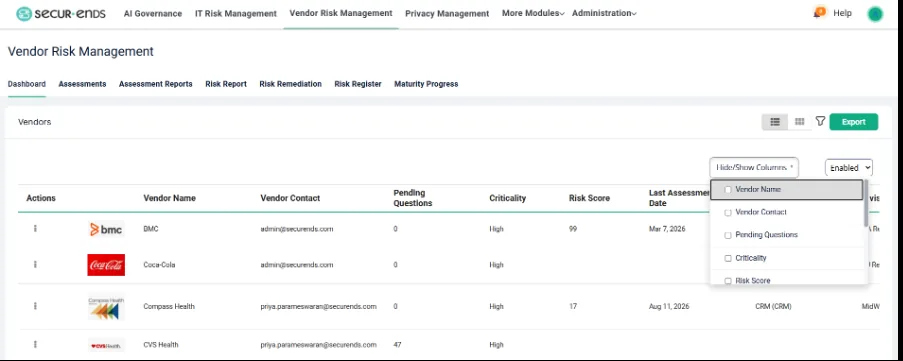
Task: Click the date Mar 7, 2026
Action: point(667,229)
